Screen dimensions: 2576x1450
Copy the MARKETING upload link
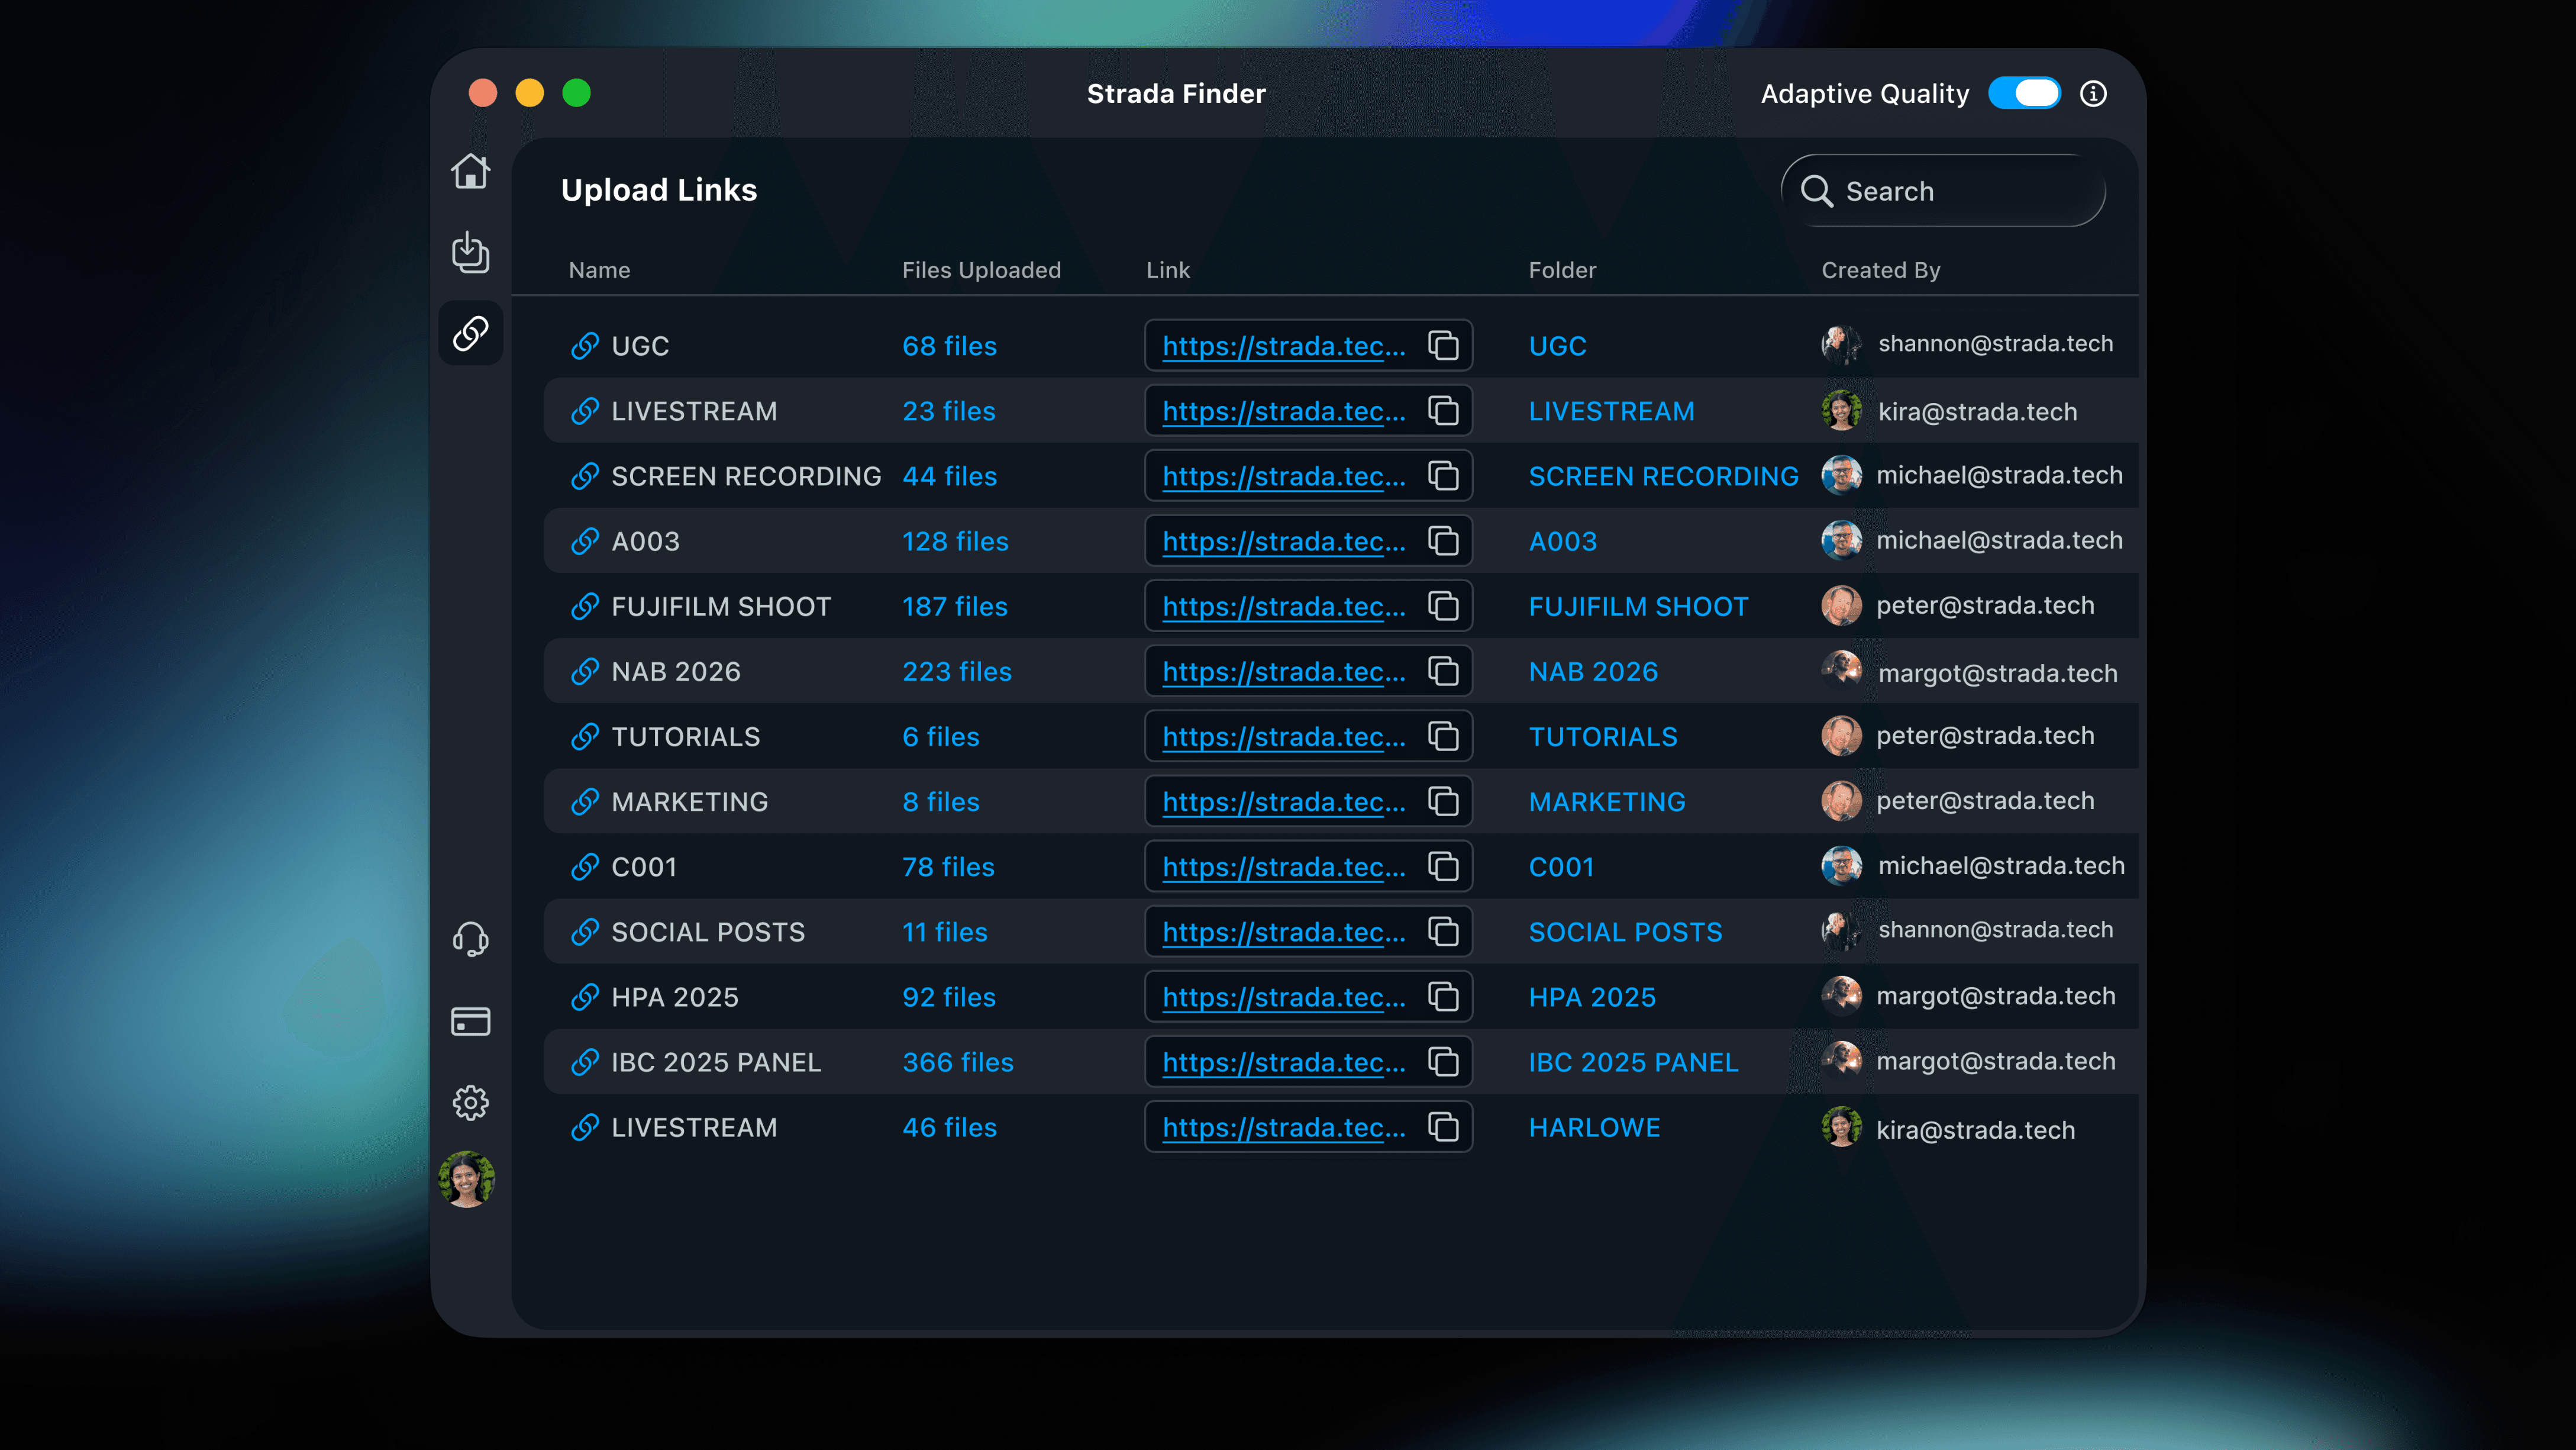click(x=1443, y=802)
